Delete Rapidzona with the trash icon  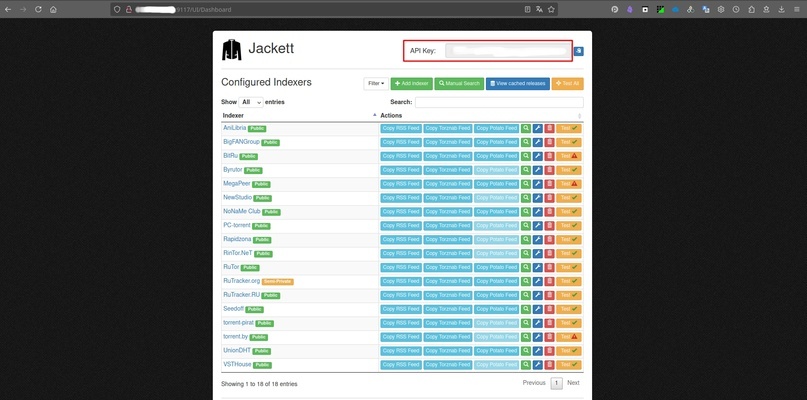549,239
